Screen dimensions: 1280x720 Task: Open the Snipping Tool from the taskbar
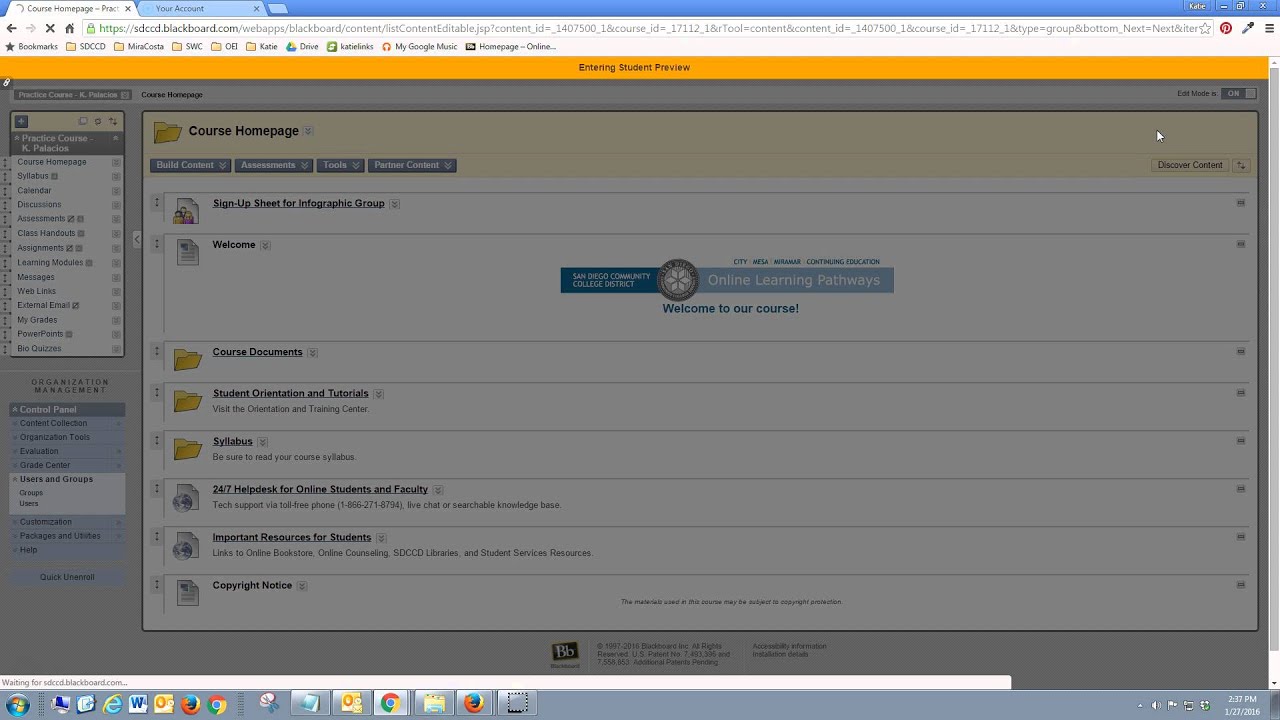pyautogui.click(x=268, y=703)
